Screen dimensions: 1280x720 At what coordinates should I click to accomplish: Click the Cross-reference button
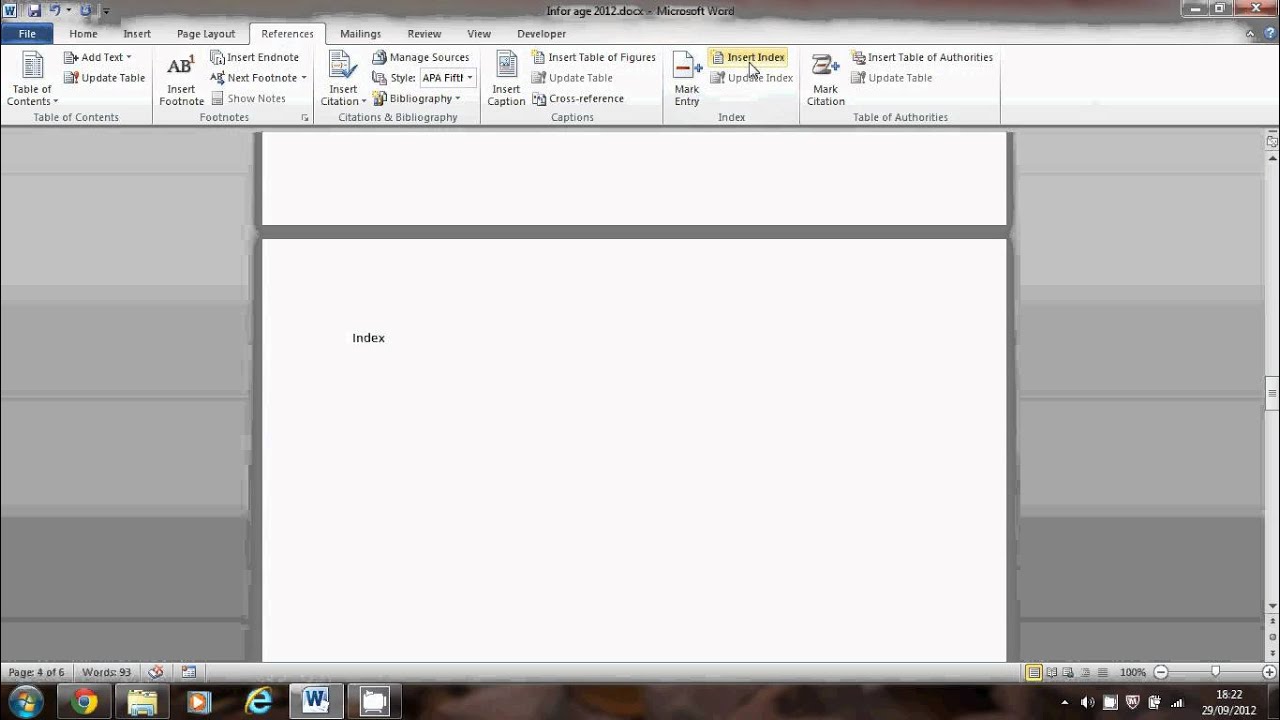point(578,98)
